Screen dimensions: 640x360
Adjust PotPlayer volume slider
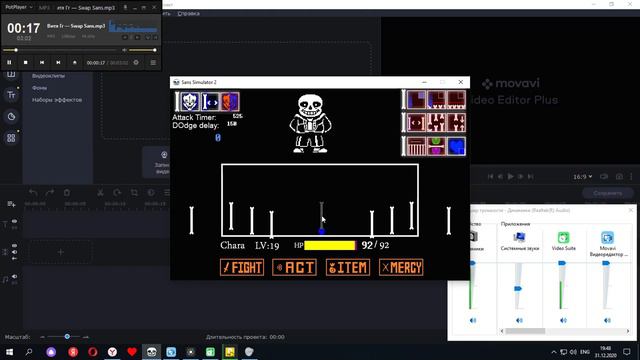[x=142, y=50]
